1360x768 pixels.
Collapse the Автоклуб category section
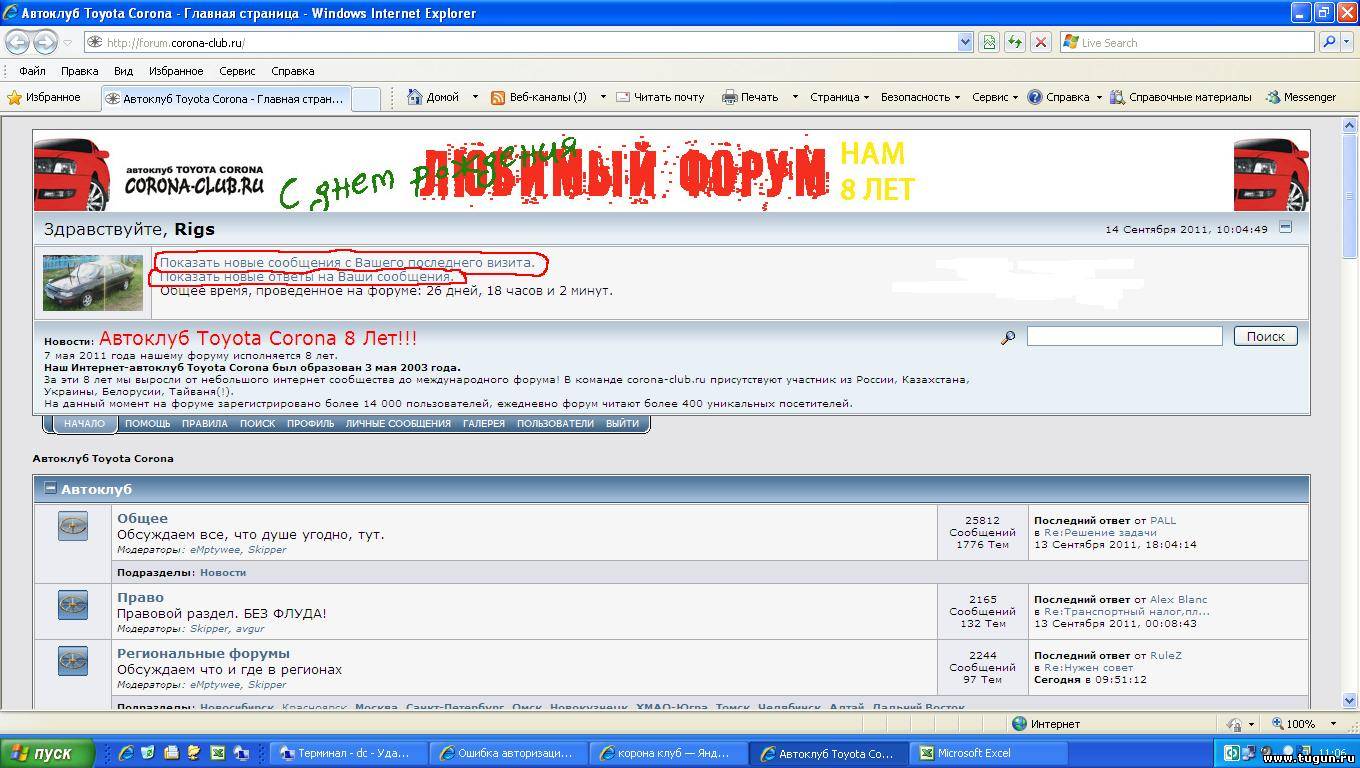(50, 489)
